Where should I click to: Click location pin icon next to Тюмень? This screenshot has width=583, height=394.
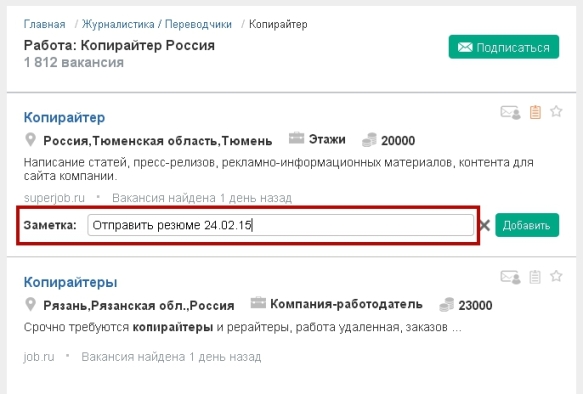coord(30,140)
